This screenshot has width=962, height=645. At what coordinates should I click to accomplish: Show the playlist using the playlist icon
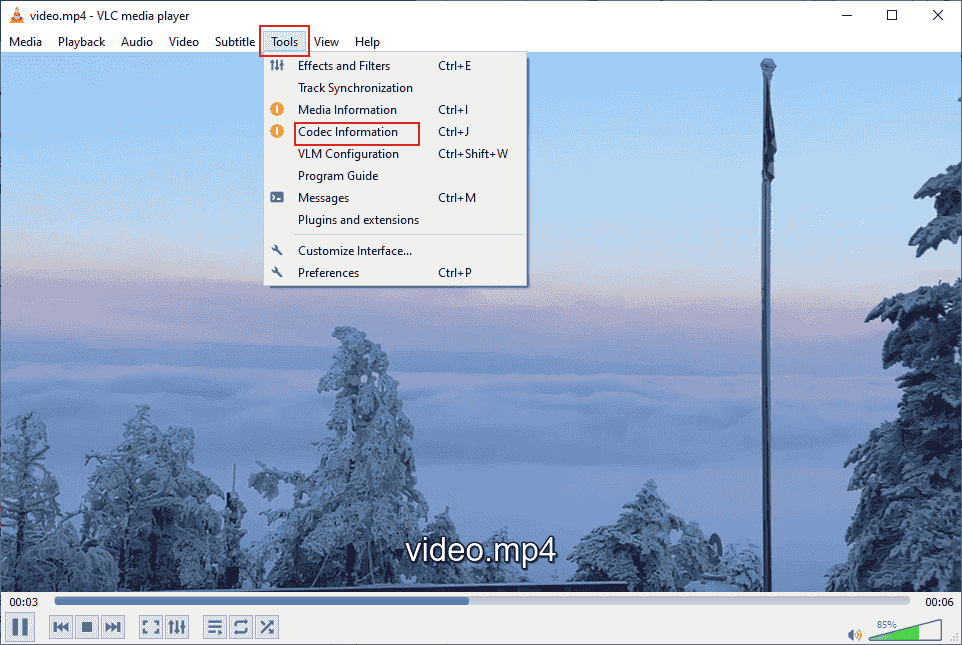pos(214,627)
